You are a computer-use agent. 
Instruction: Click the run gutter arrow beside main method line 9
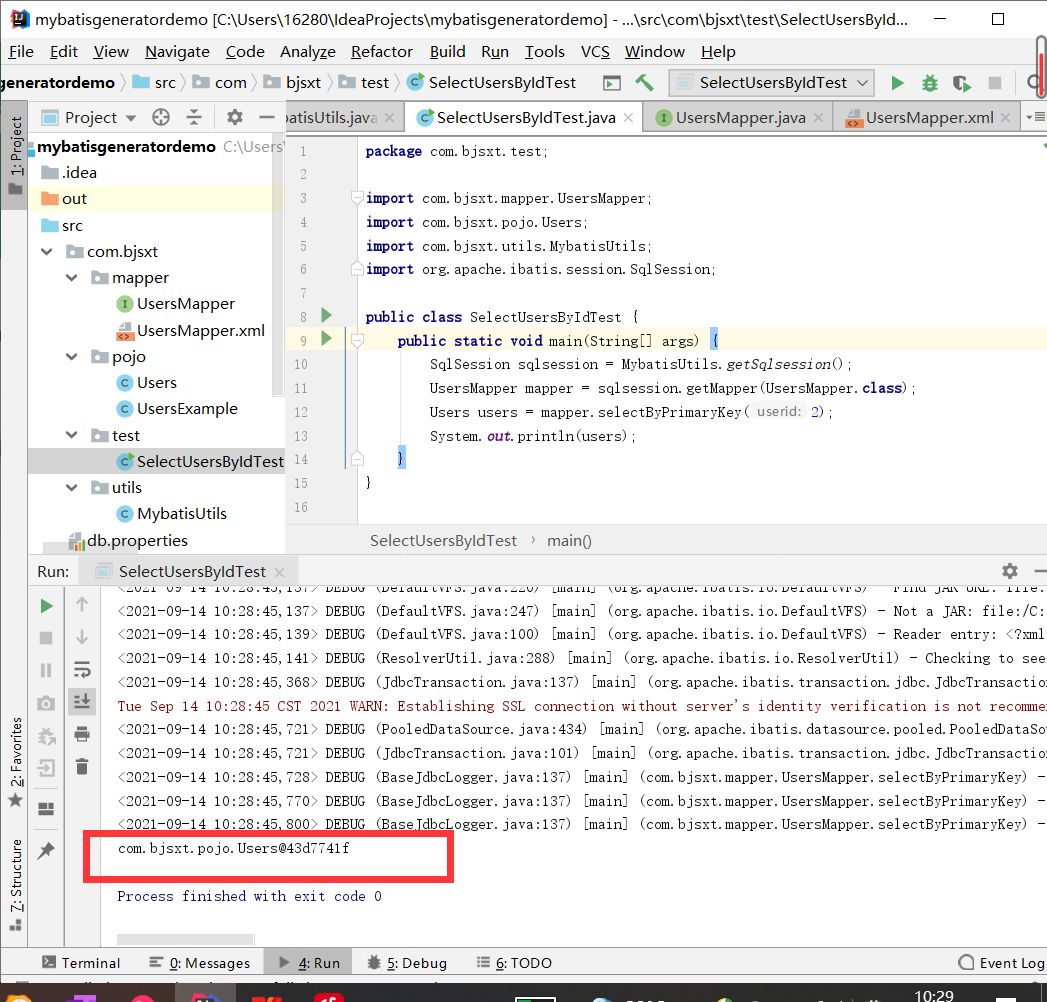click(x=327, y=338)
